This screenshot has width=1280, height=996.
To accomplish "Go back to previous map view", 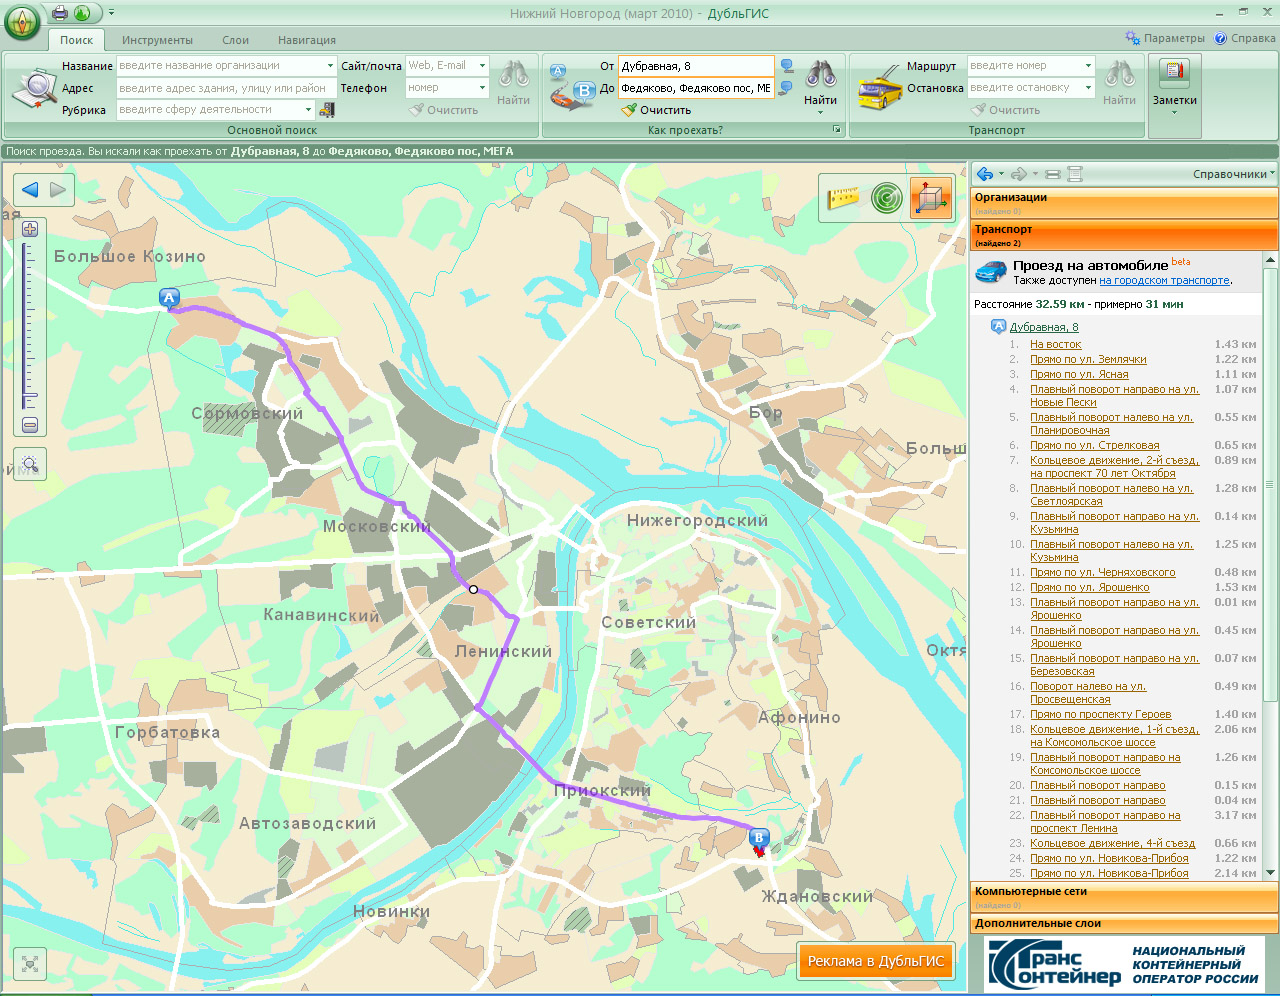I will (x=30, y=190).
